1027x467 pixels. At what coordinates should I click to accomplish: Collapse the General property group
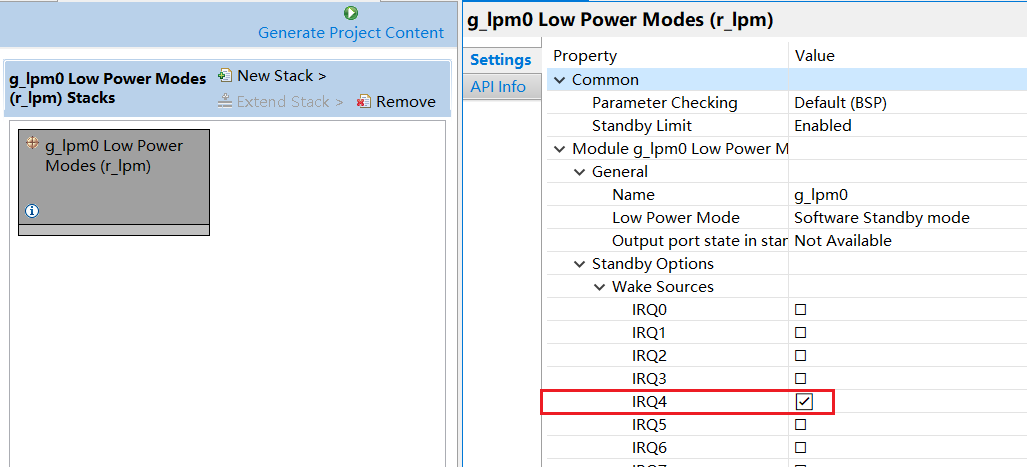pos(579,172)
